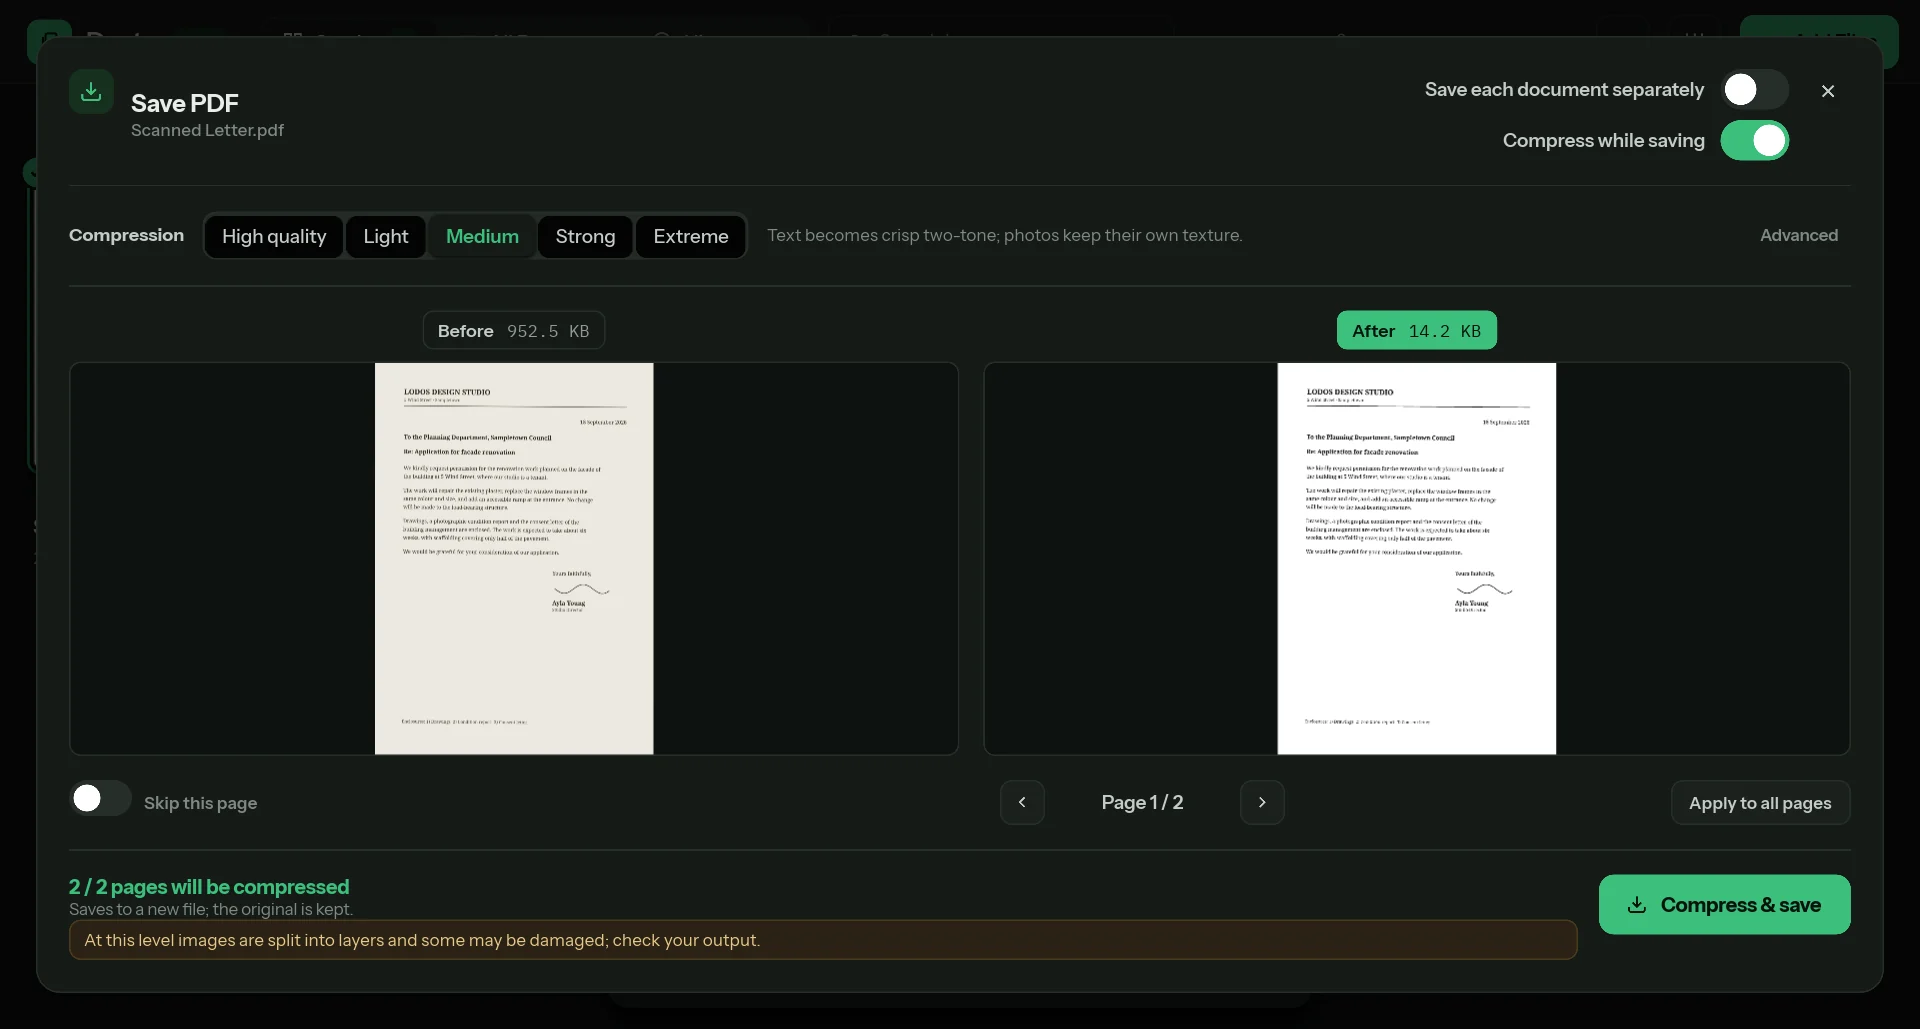Click the After 14.2 KB badge
This screenshot has height=1029, width=1920.
coord(1417,331)
